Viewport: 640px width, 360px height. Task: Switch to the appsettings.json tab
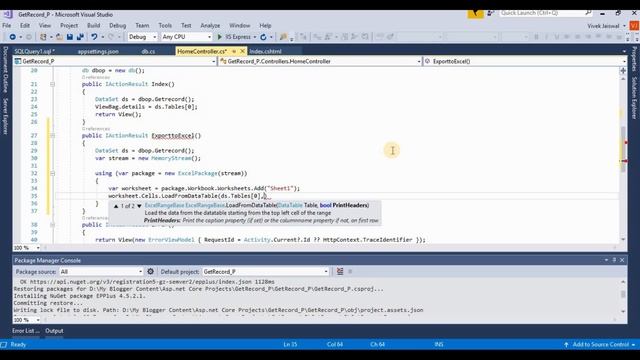tap(98, 51)
